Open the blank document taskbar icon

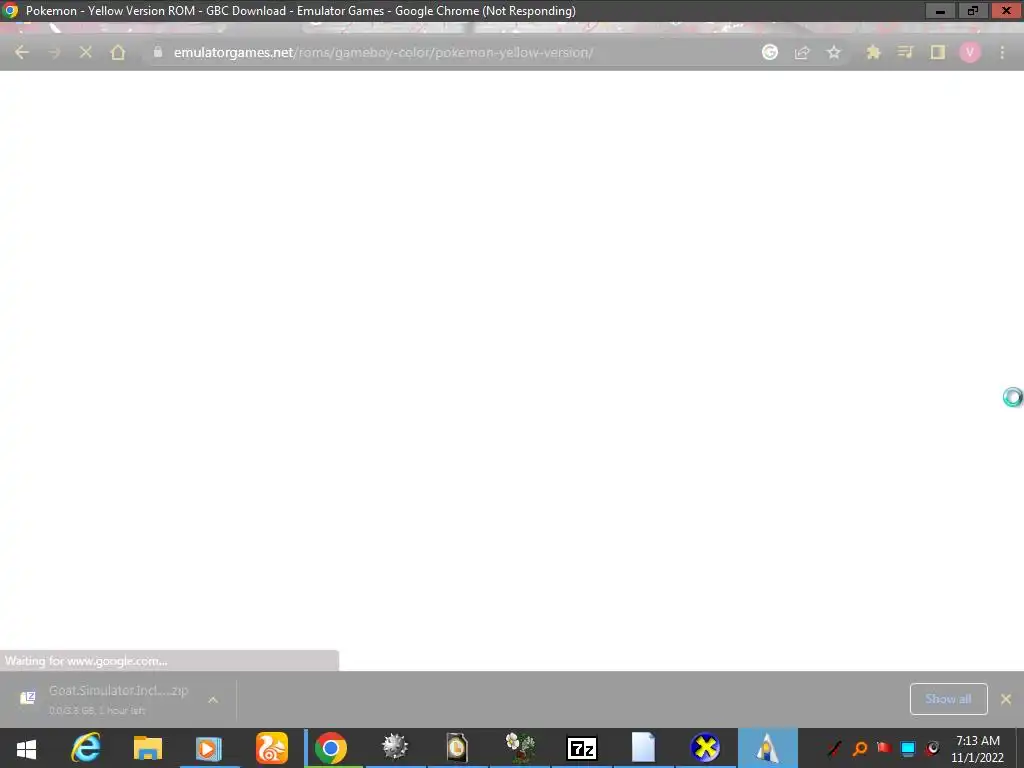[643, 748]
